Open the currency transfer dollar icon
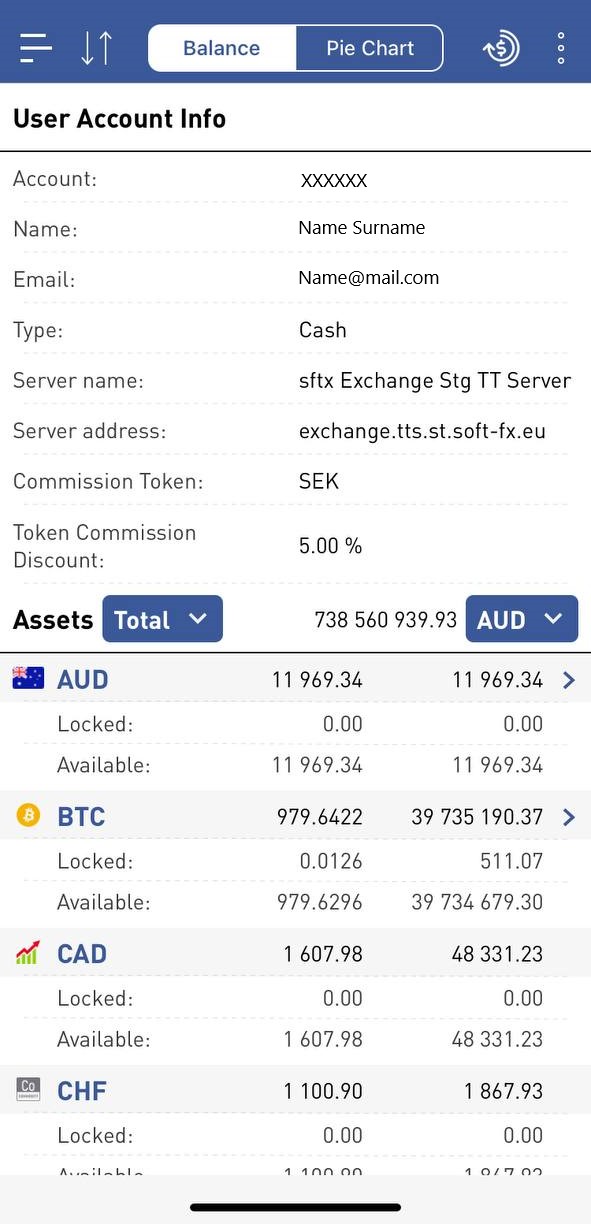The height and width of the screenshot is (1224, 591). click(501, 48)
